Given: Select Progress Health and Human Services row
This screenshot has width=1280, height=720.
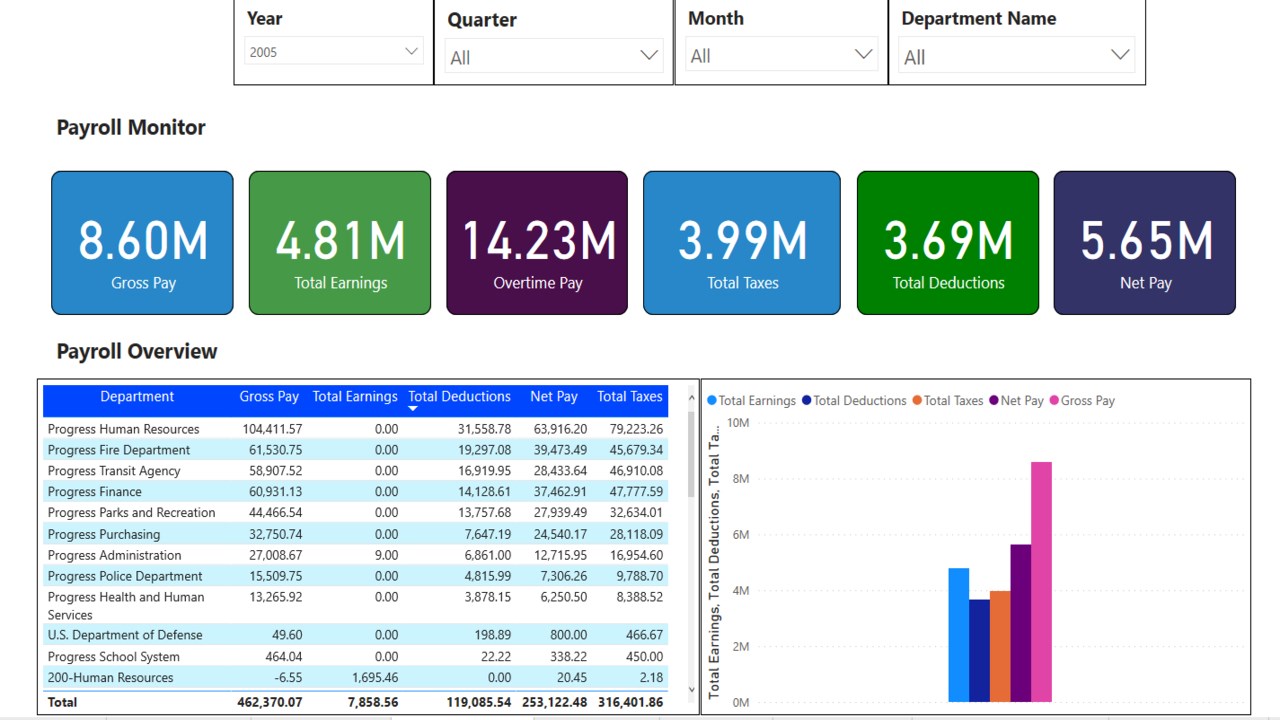Looking at the screenshot, I should [355, 606].
